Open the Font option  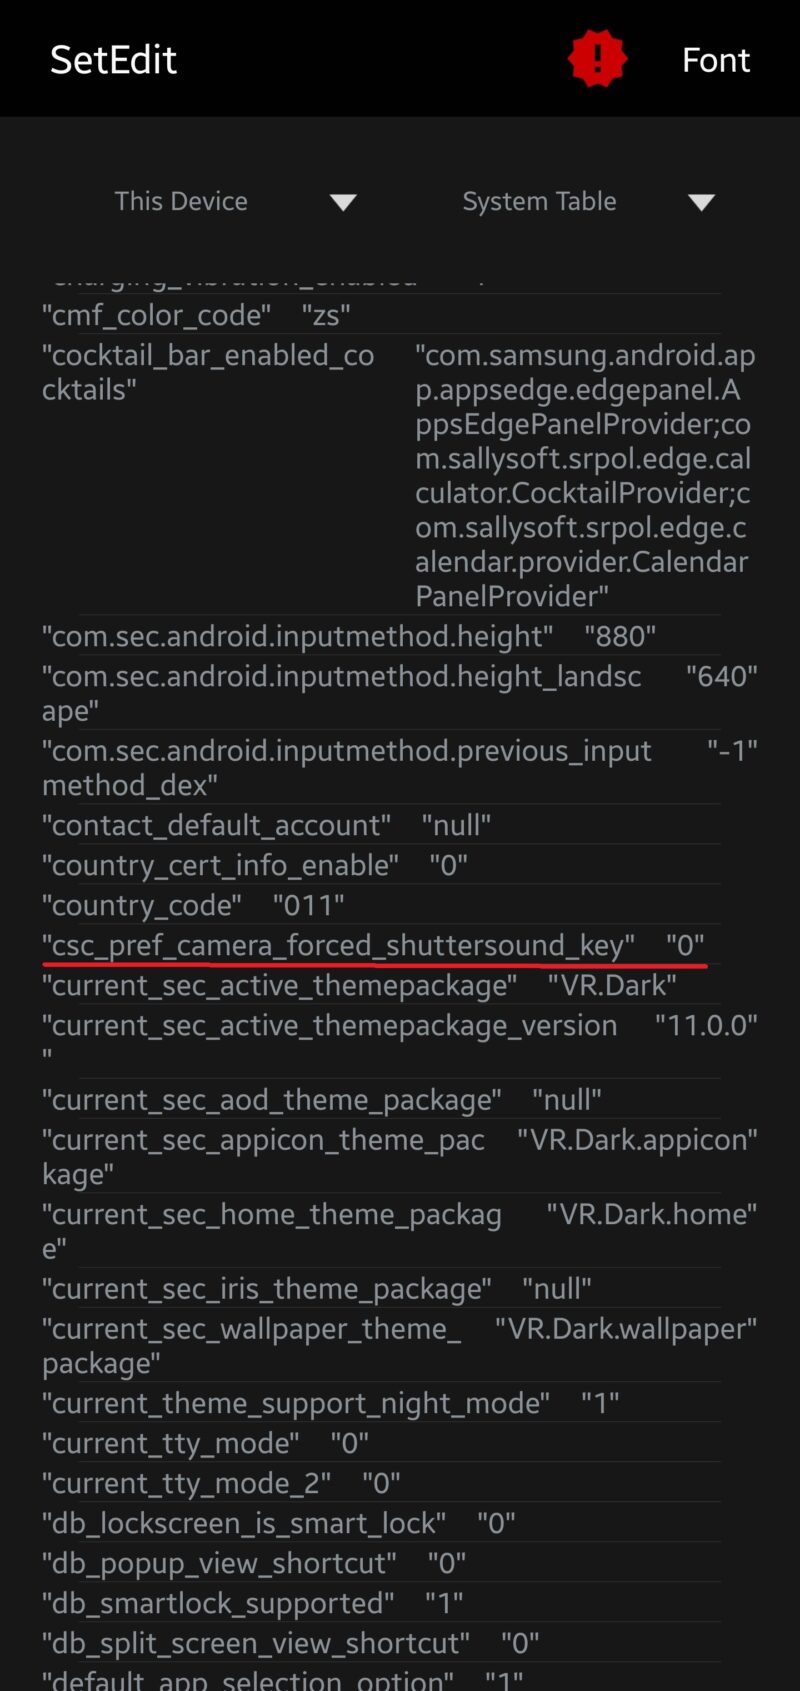coord(716,60)
